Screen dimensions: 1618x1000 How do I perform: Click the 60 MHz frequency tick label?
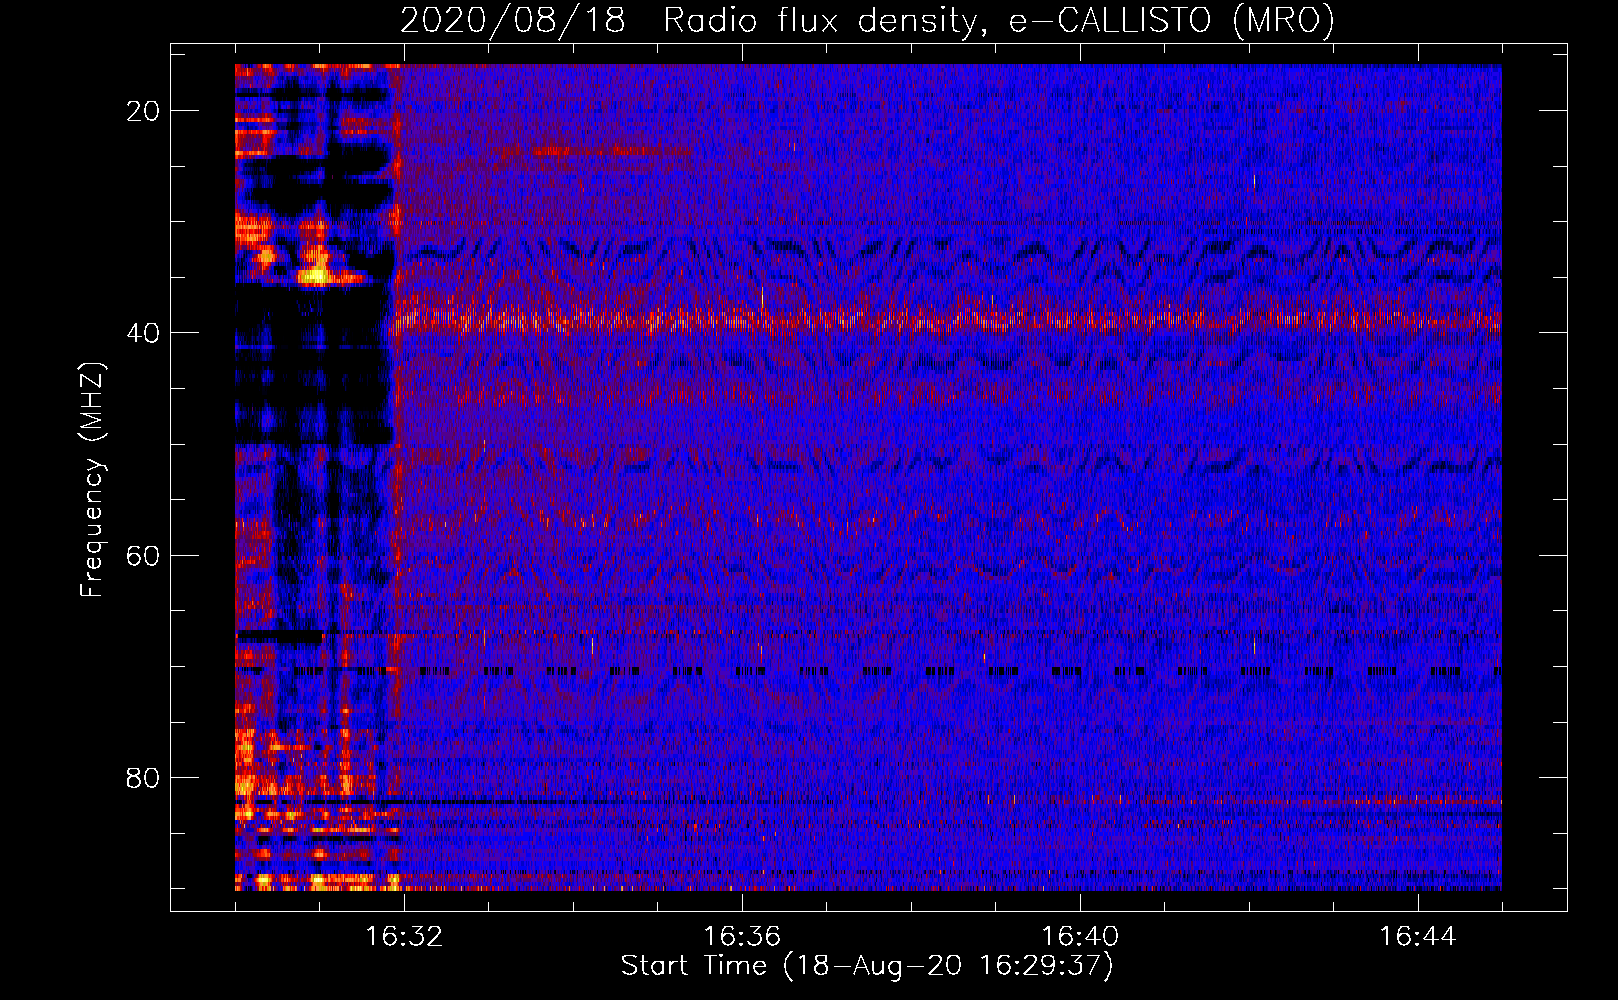tap(143, 556)
